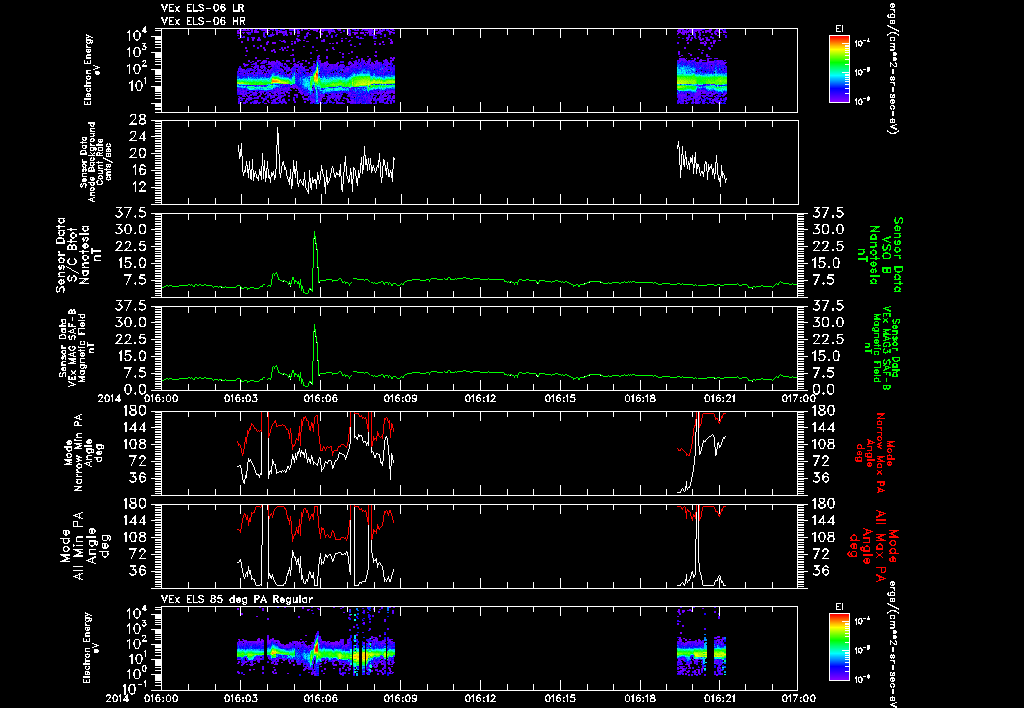Click the Btot magnetic field spike near 016:06

315,255
